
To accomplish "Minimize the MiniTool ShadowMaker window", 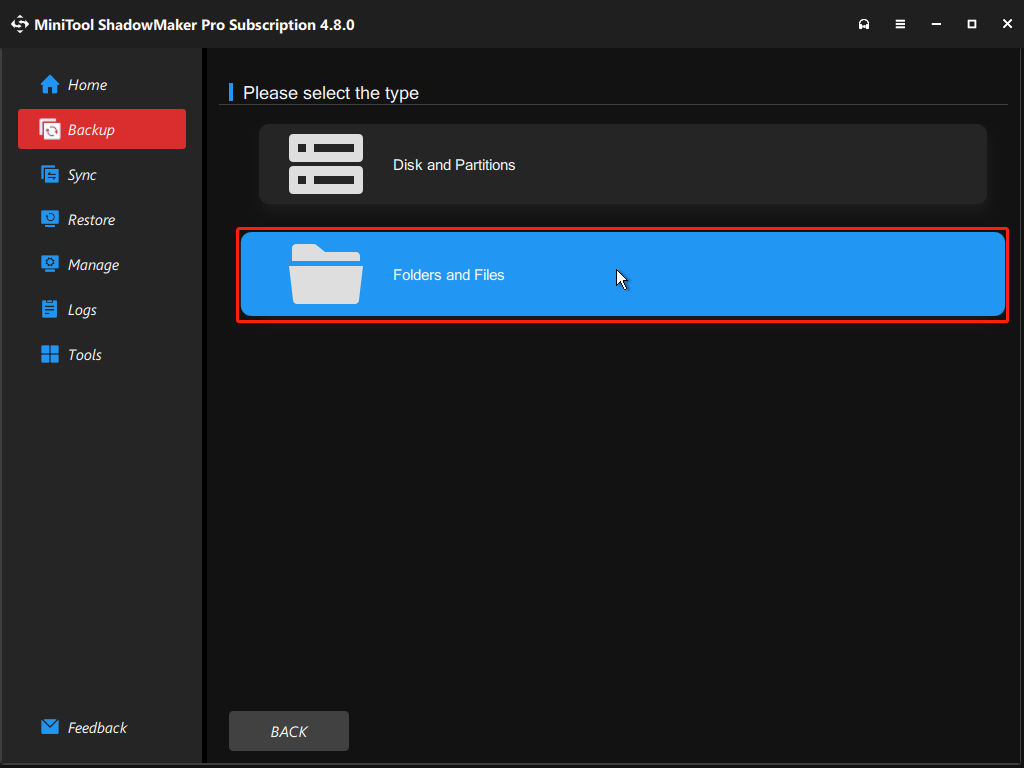I will (x=936, y=23).
